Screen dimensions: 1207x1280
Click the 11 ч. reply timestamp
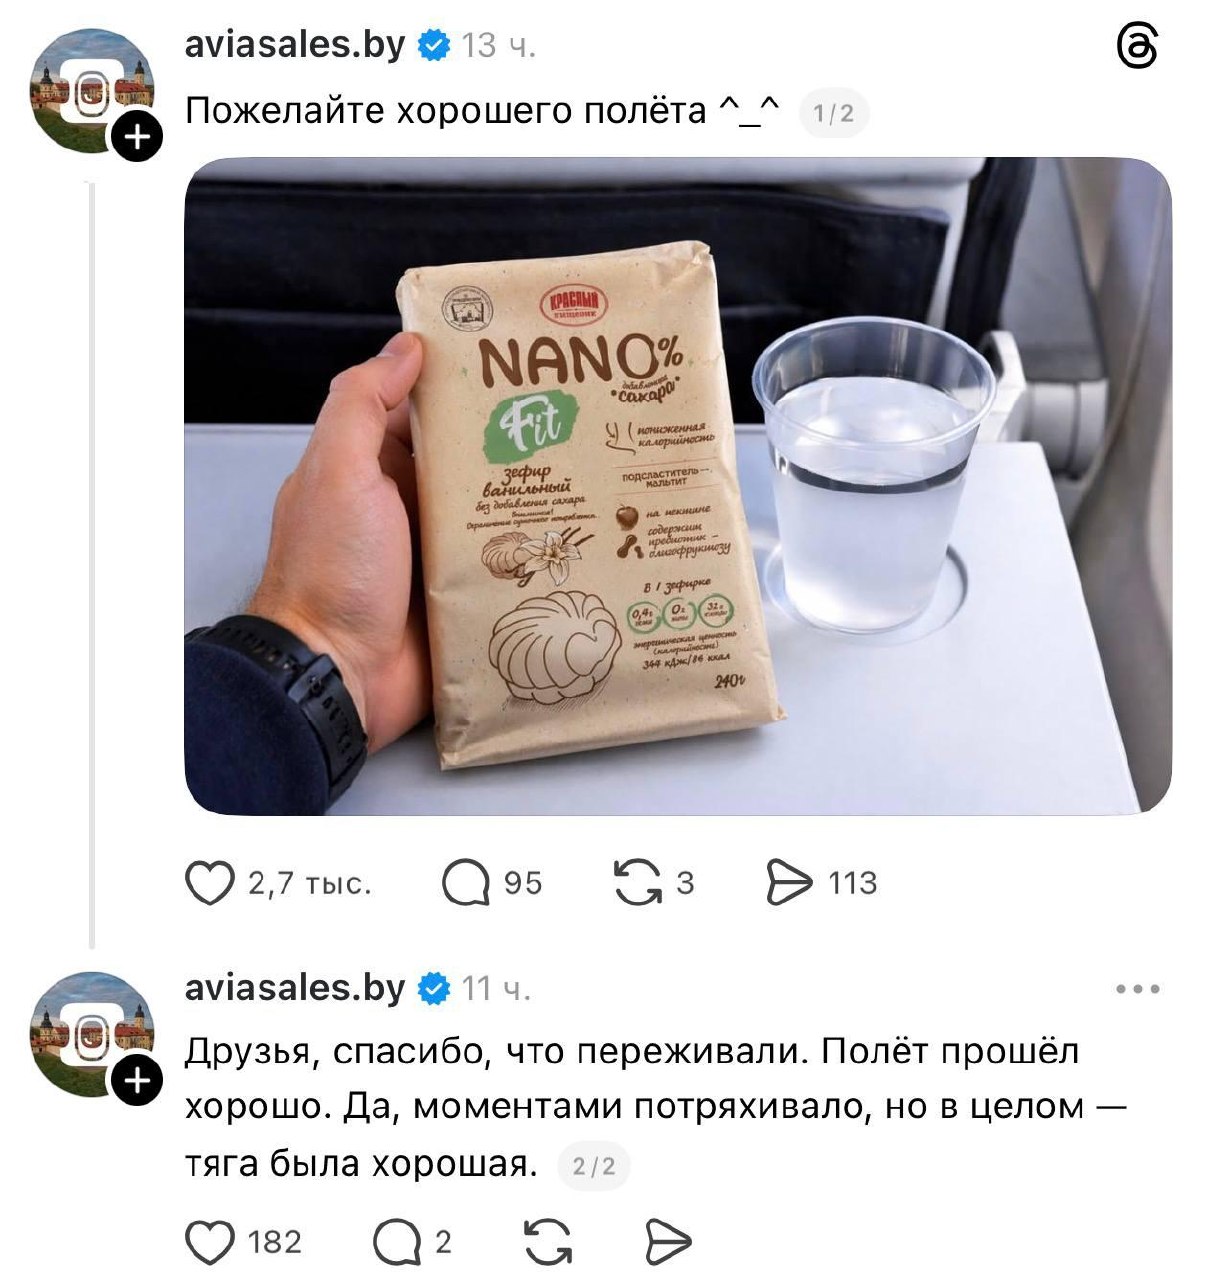click(496, 989)
